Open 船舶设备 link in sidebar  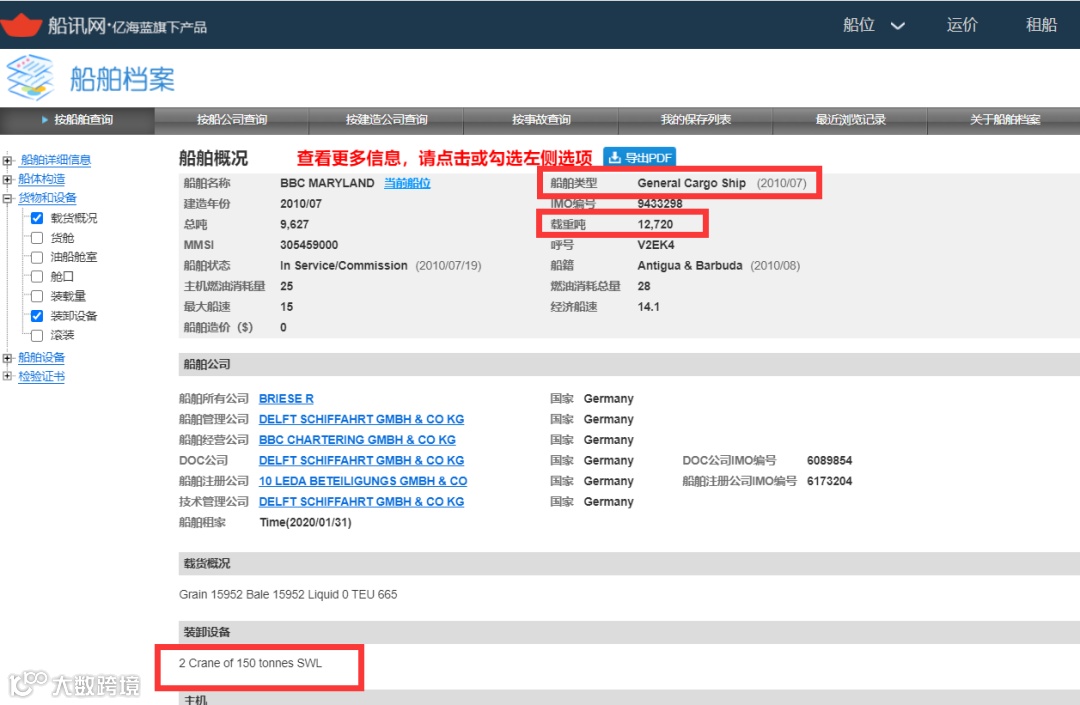[x=41, y=357]
